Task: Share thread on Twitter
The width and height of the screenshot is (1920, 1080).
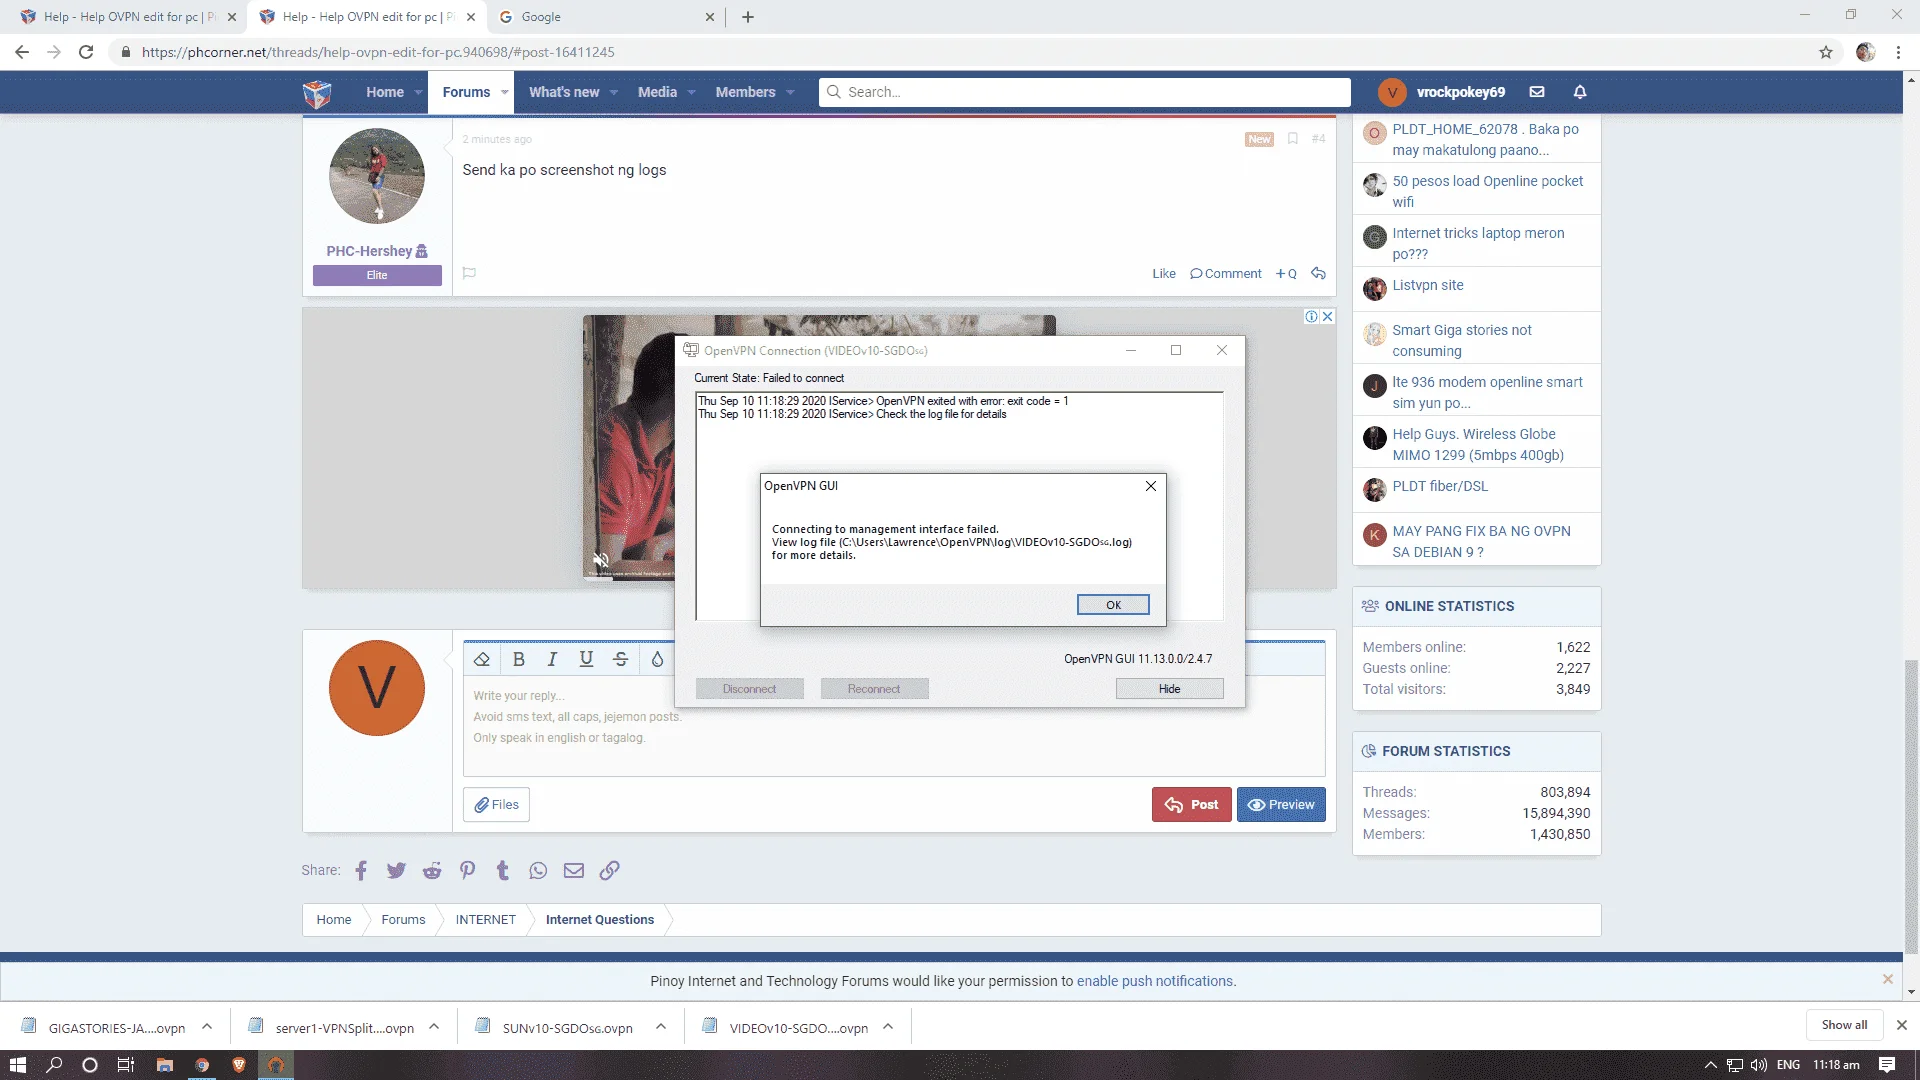Action: pos(396,871)
